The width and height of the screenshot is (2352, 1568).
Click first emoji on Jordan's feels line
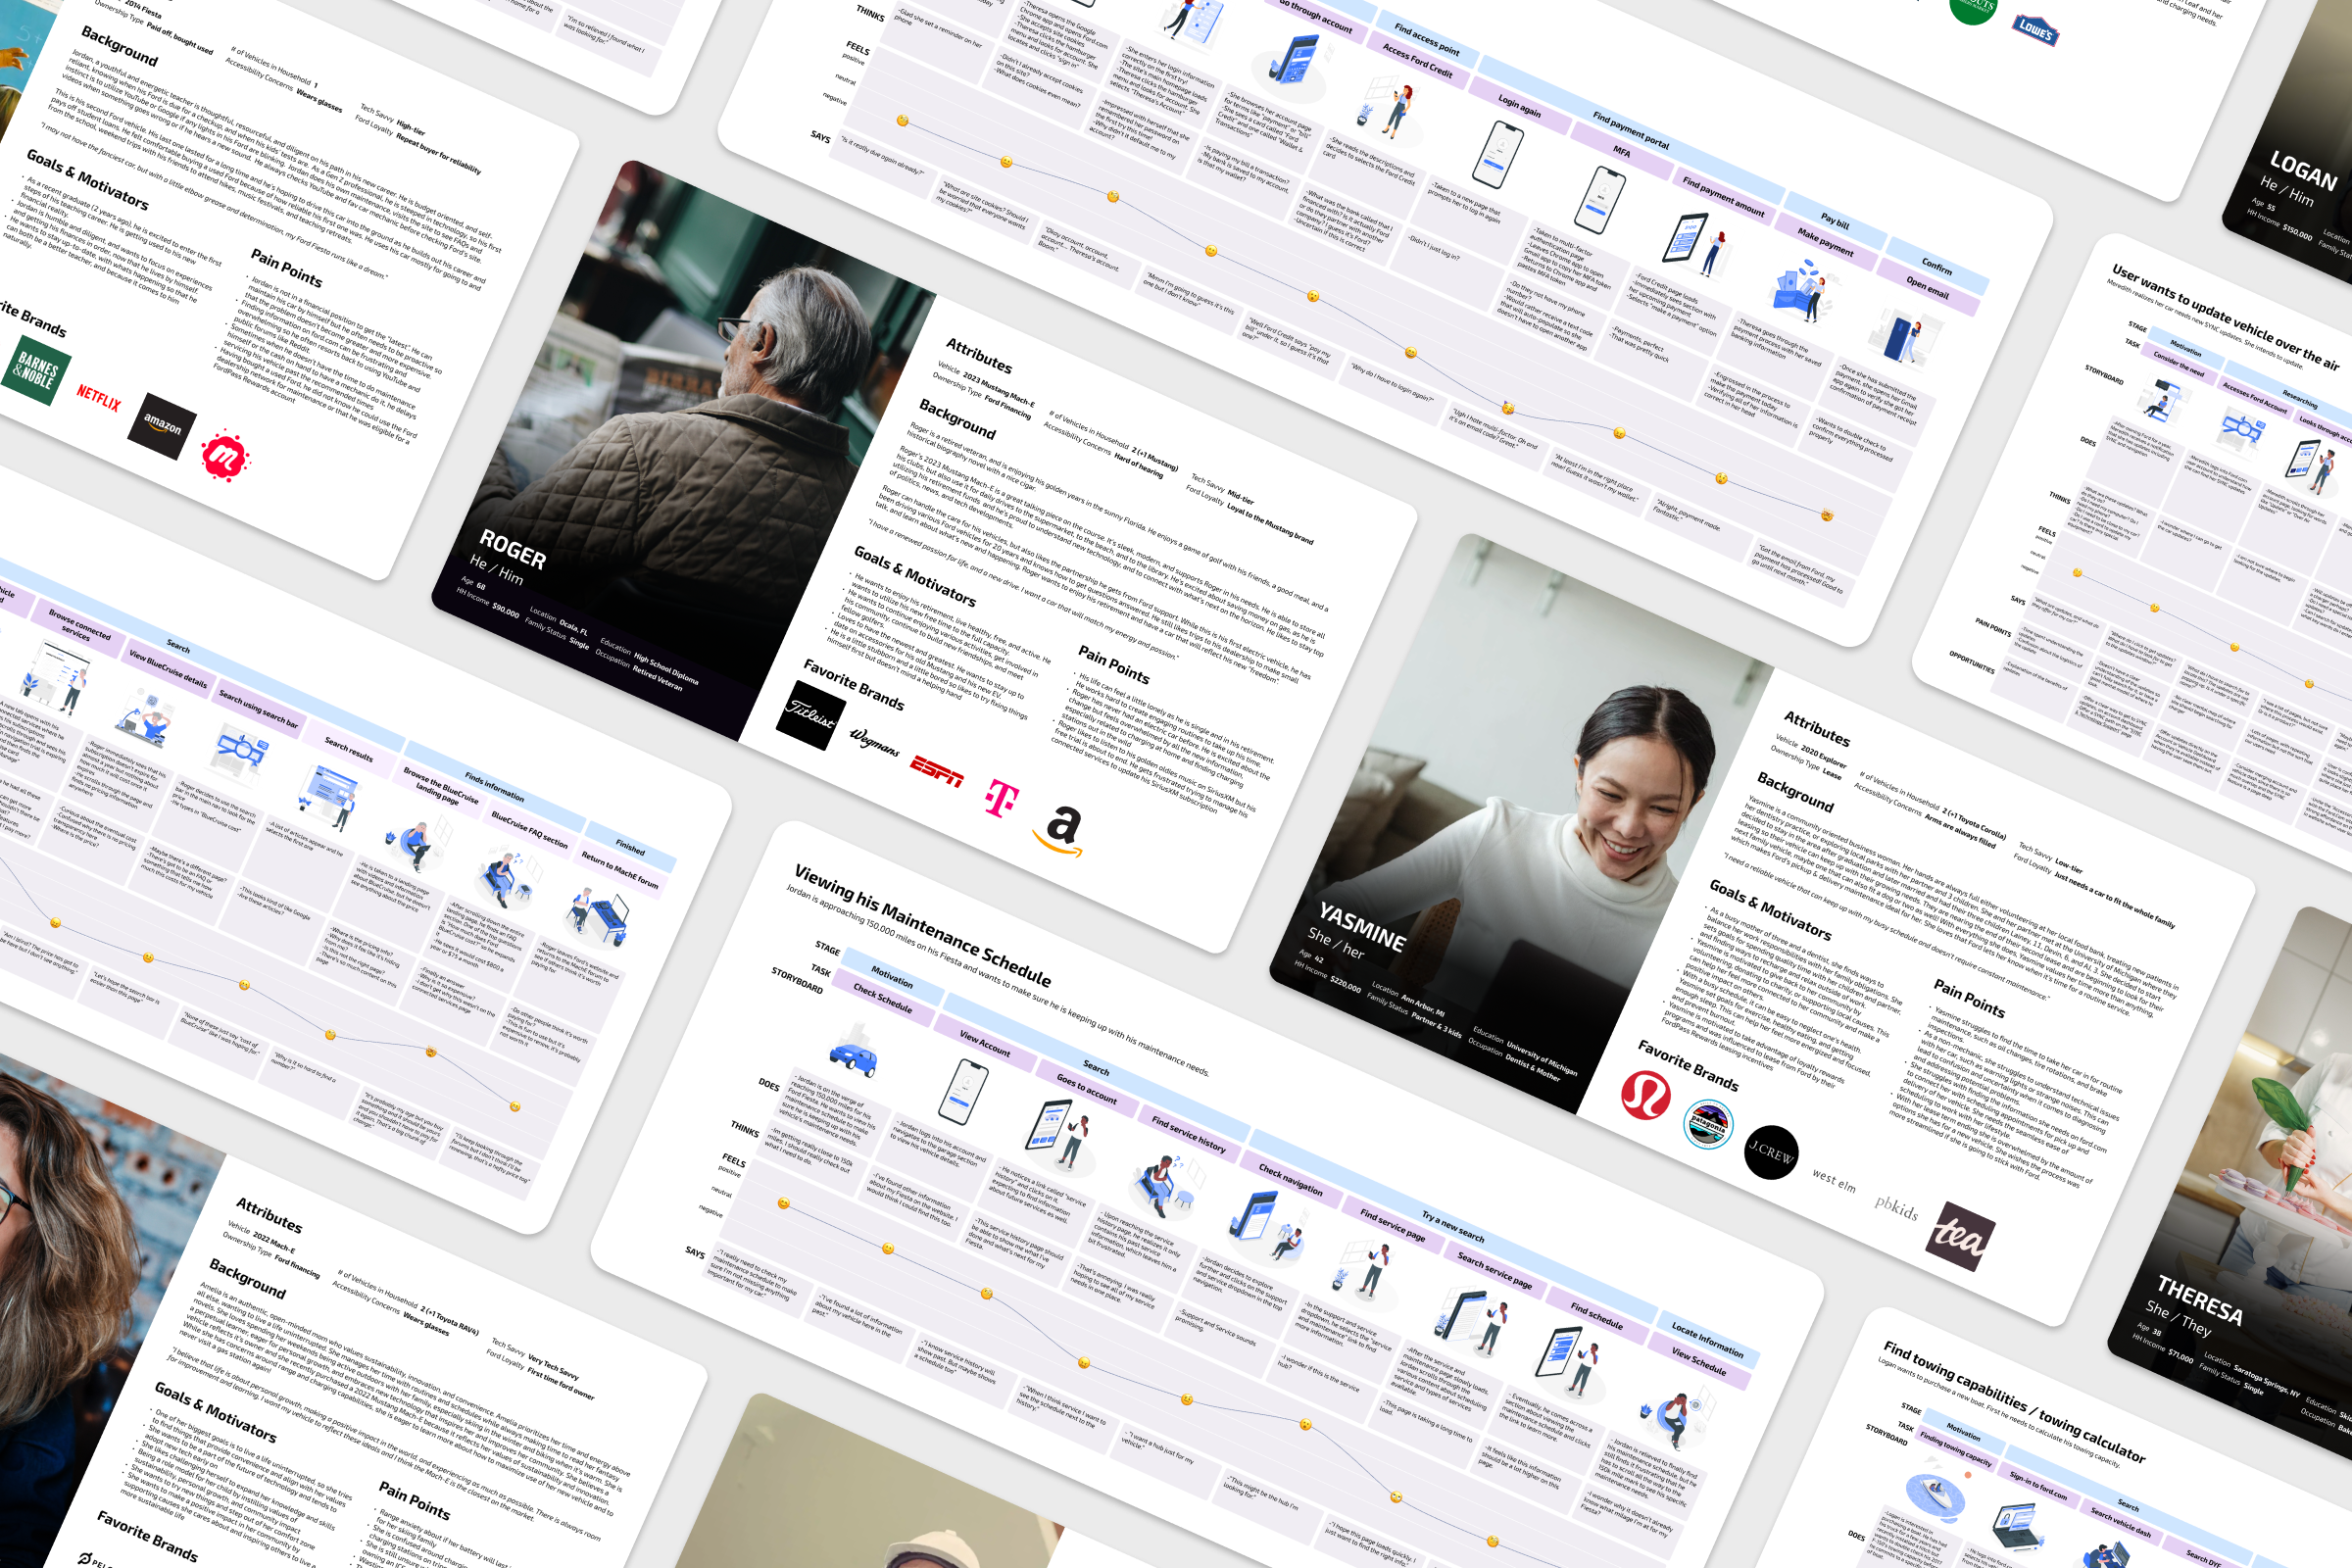784,1204
